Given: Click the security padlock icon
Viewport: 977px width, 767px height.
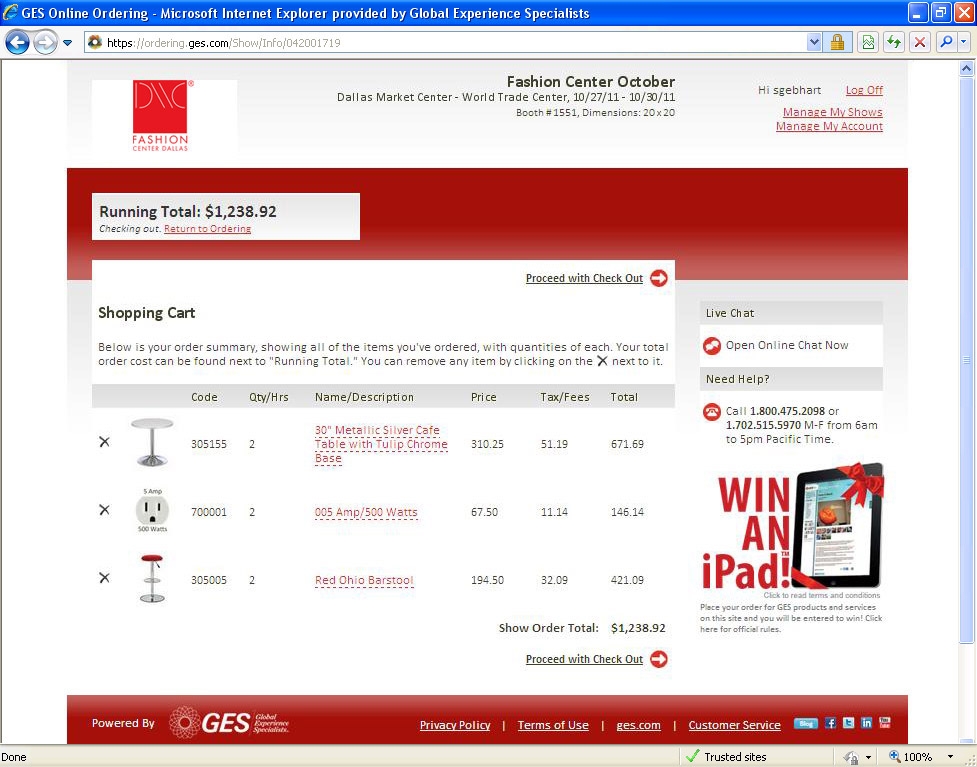Looking at the screenshot, I should tap(837, 42).
